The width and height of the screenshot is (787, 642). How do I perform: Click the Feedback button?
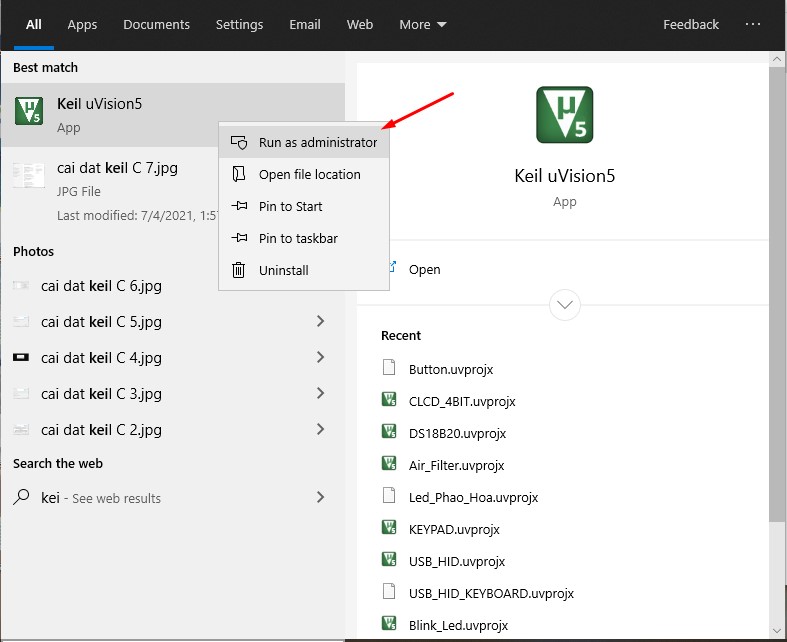tap(691, 24)
